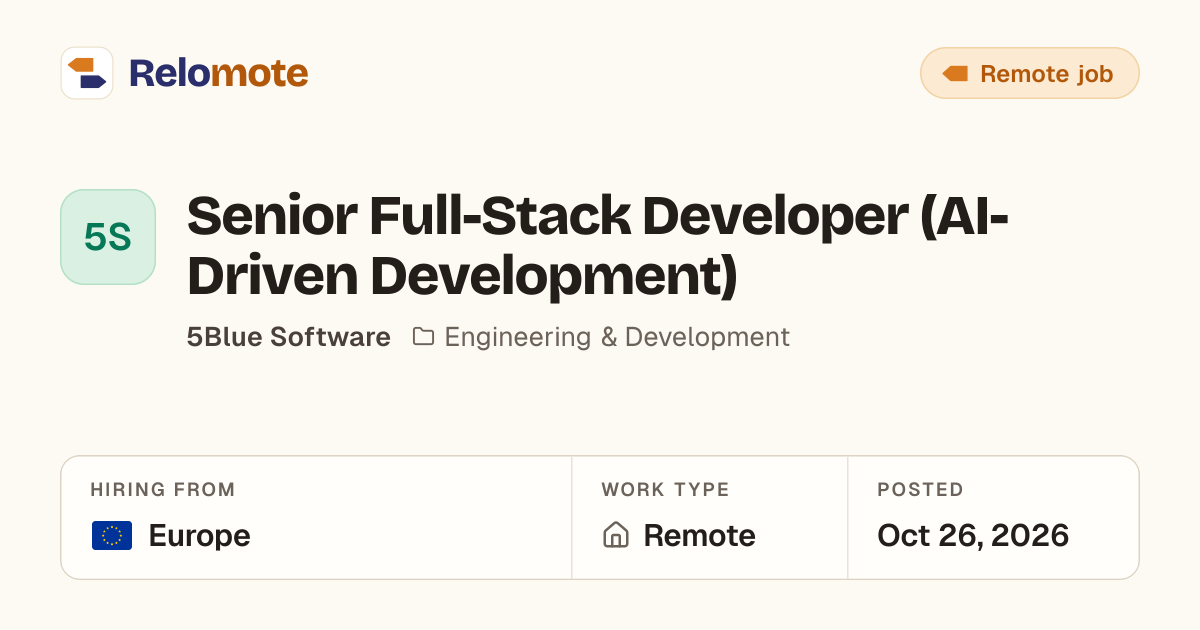Open the Relomote brand name link
The width and height of the screenshot is (1200, 630).
tap(218, 73)
